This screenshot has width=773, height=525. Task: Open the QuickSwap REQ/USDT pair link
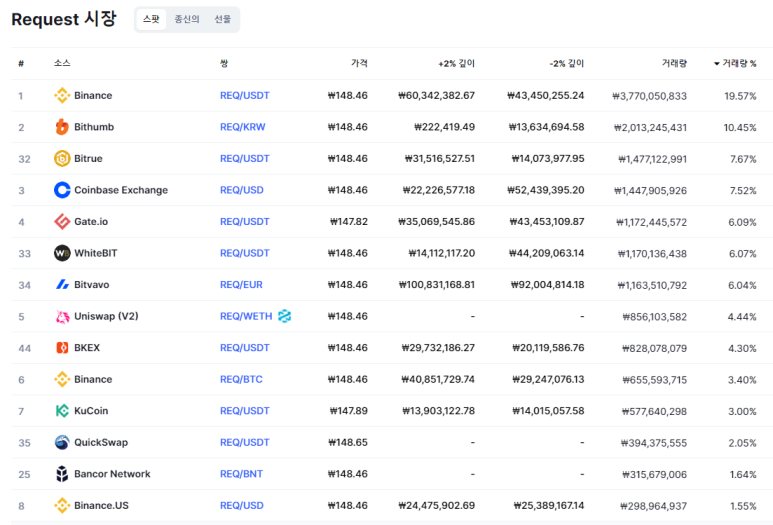click(245, 442)
